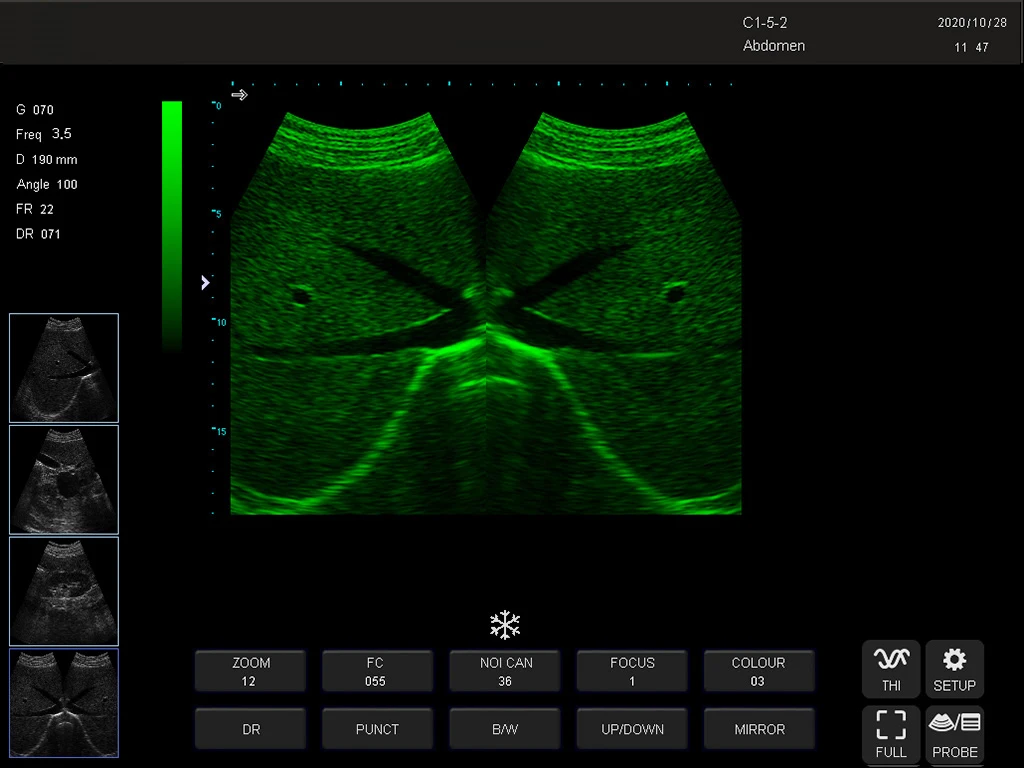Click the FOCUS 1 button
Image resolution: width=1024 pixels, height=768 pixels.
coord(632,671)
